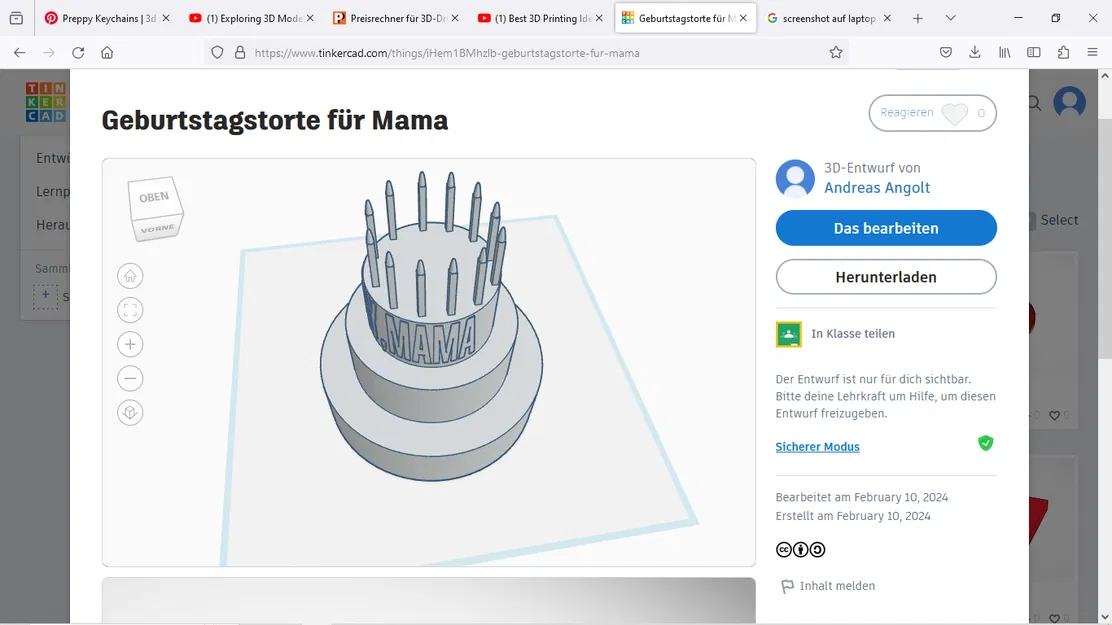Open the Sicherer Modus link
Image resolution: width=1112 pixels, height=625 pixels.
817,447
